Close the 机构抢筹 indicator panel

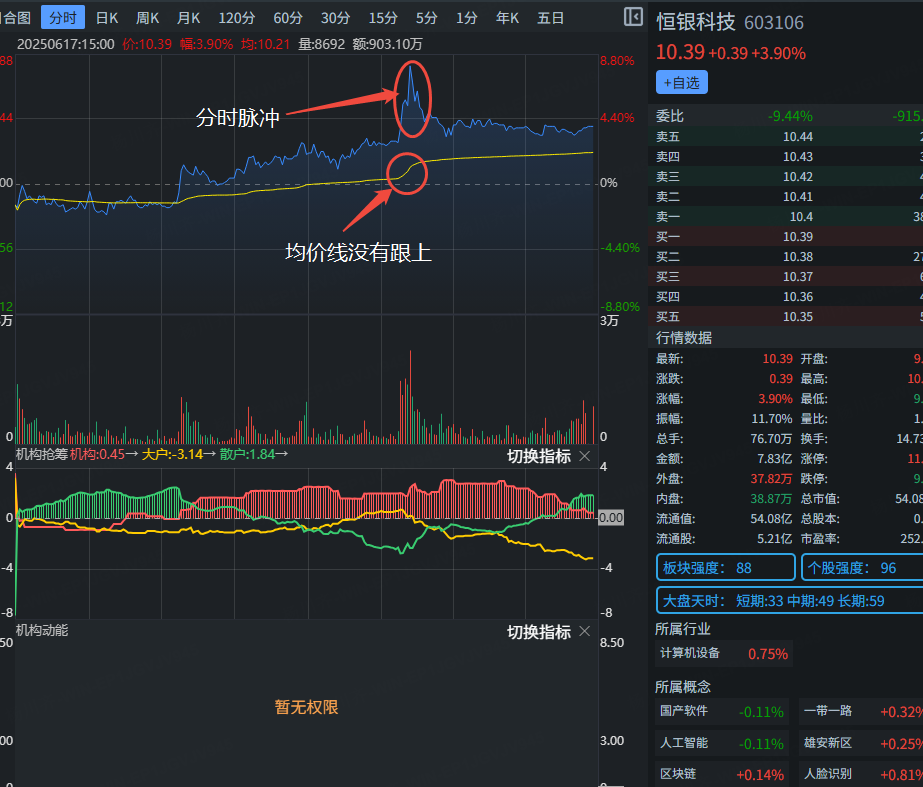click(585, 456)
